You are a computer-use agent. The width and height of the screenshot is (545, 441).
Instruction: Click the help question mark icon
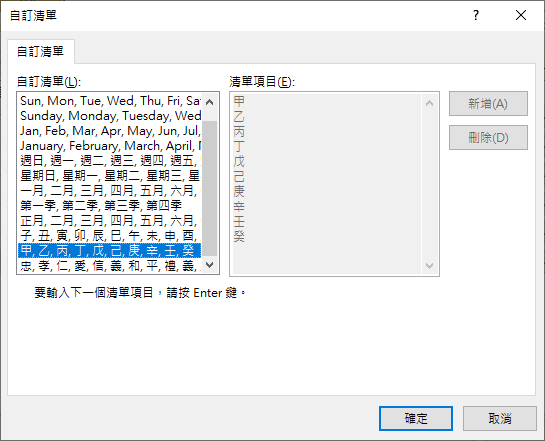click(x=476, y=15)
